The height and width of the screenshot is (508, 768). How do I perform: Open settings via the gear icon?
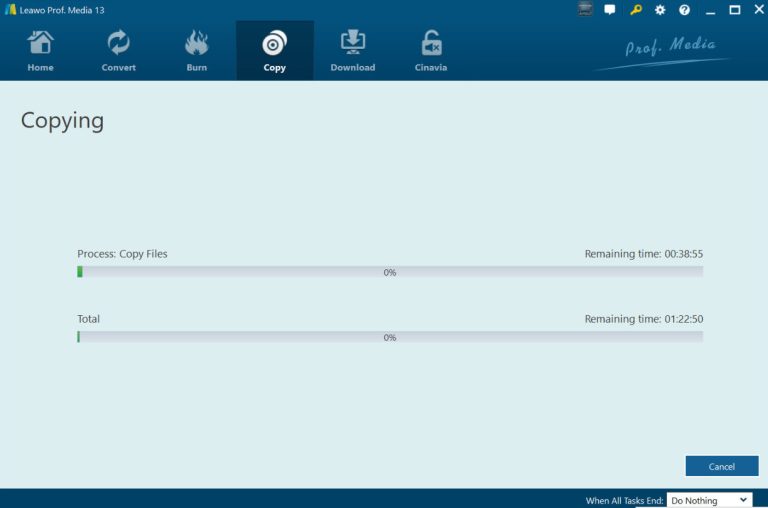(x=660, y=10)
